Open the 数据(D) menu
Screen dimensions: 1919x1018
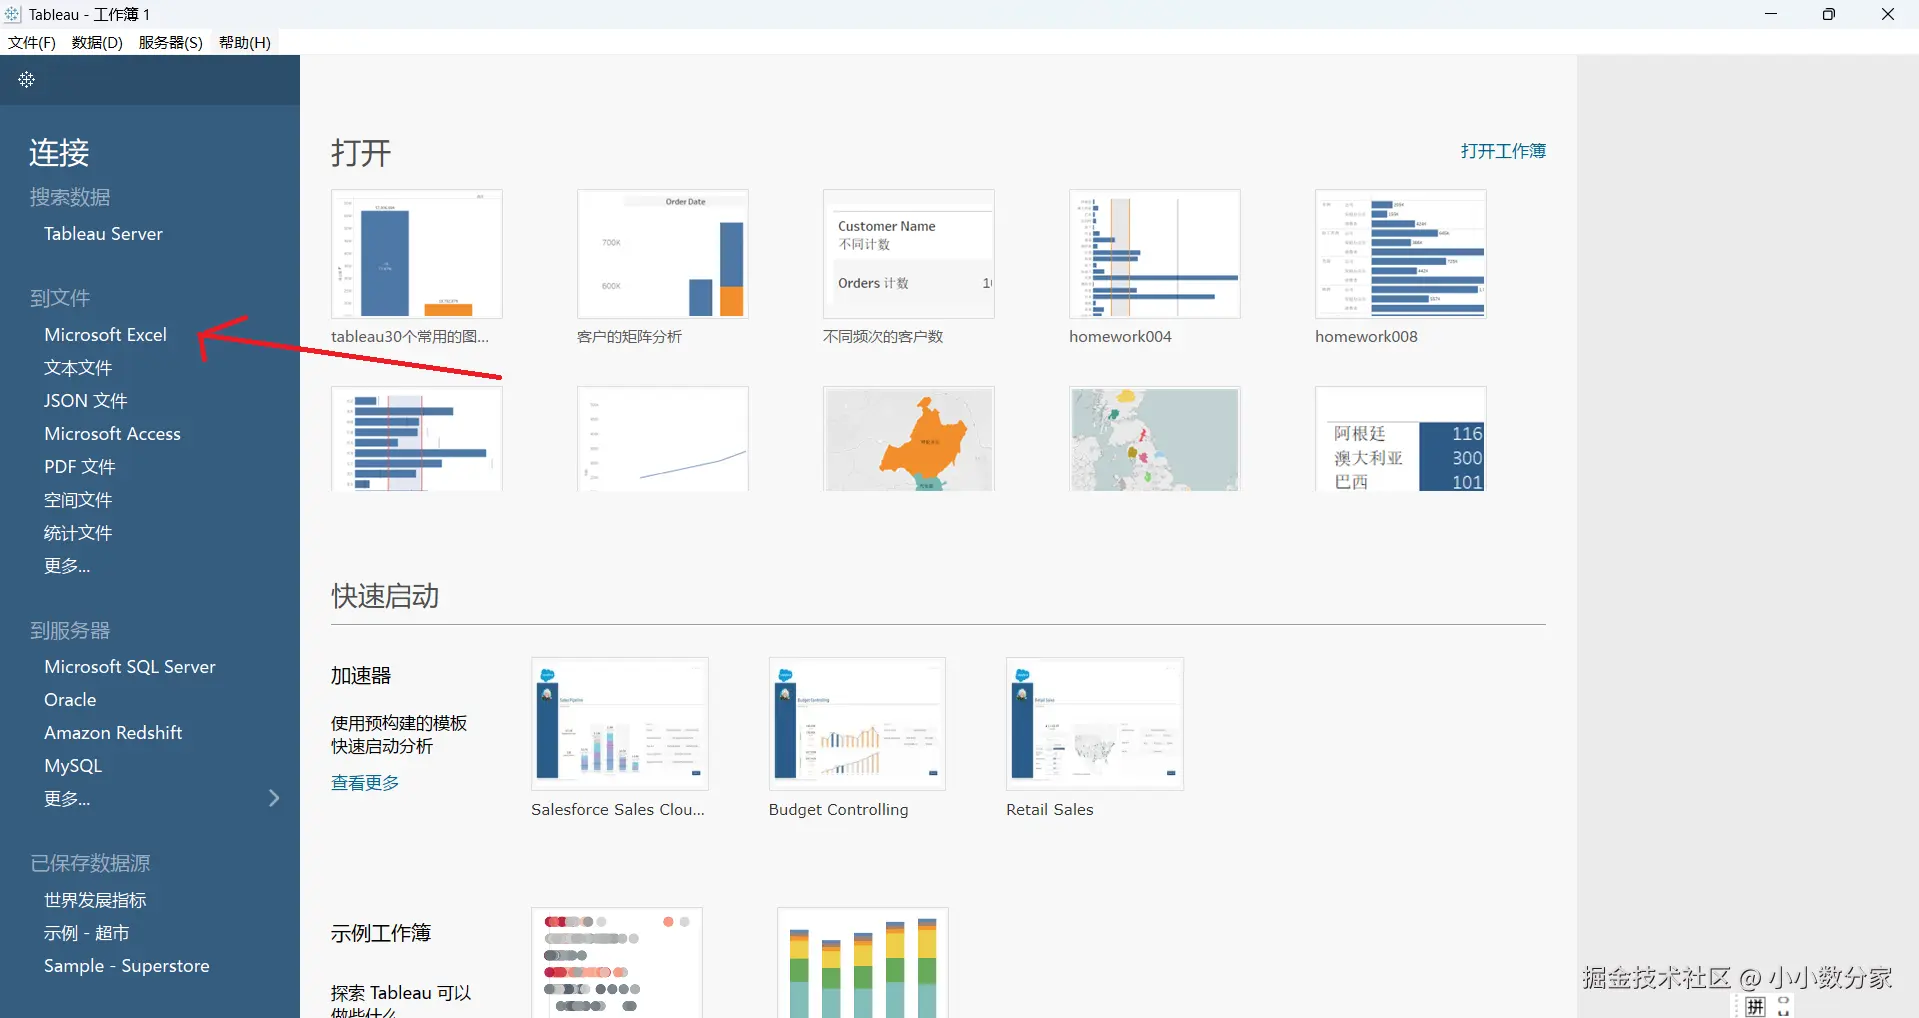coord(97,43)
